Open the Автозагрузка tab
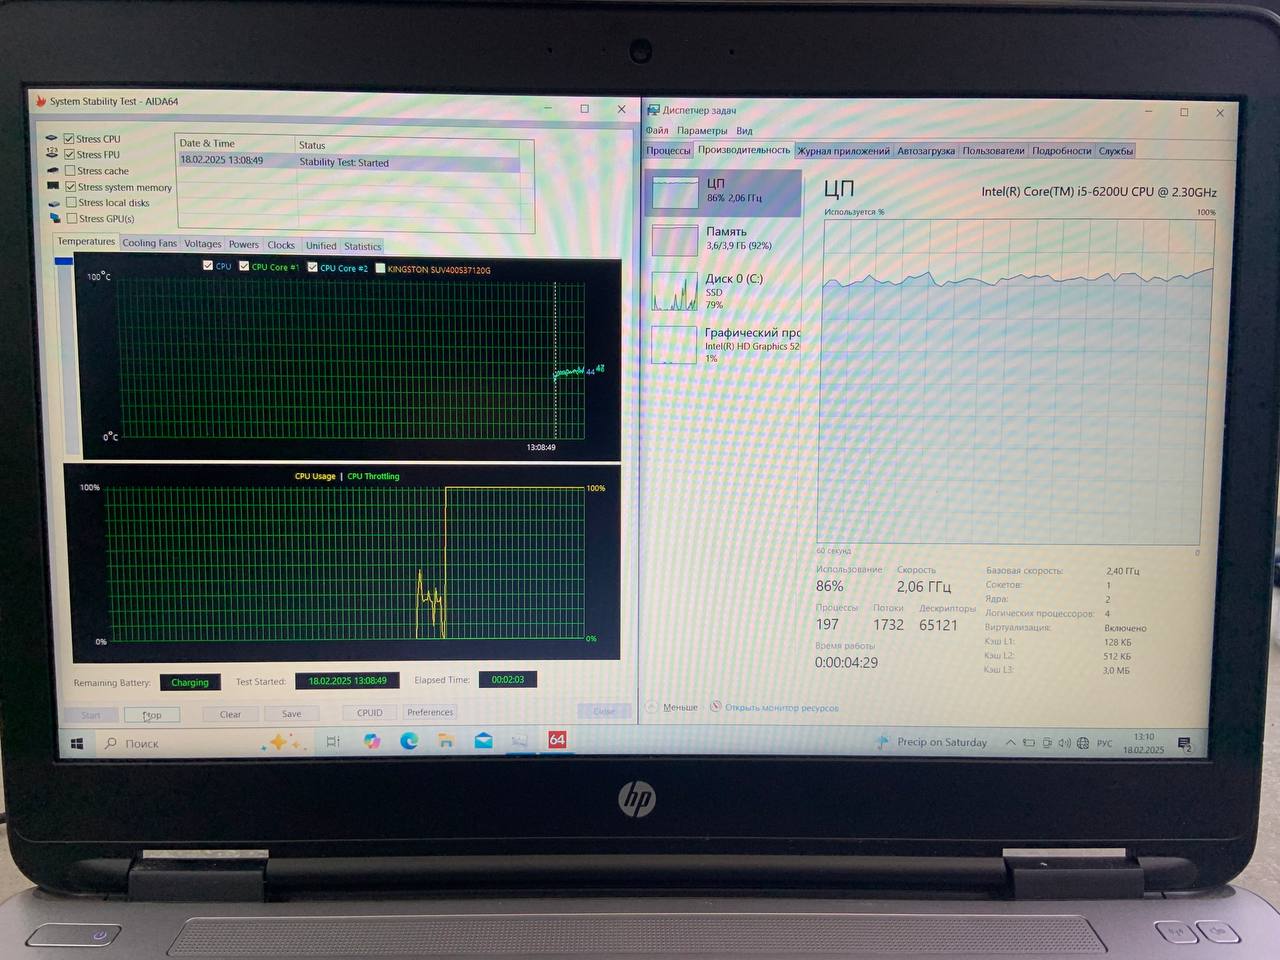 [926, 151]
